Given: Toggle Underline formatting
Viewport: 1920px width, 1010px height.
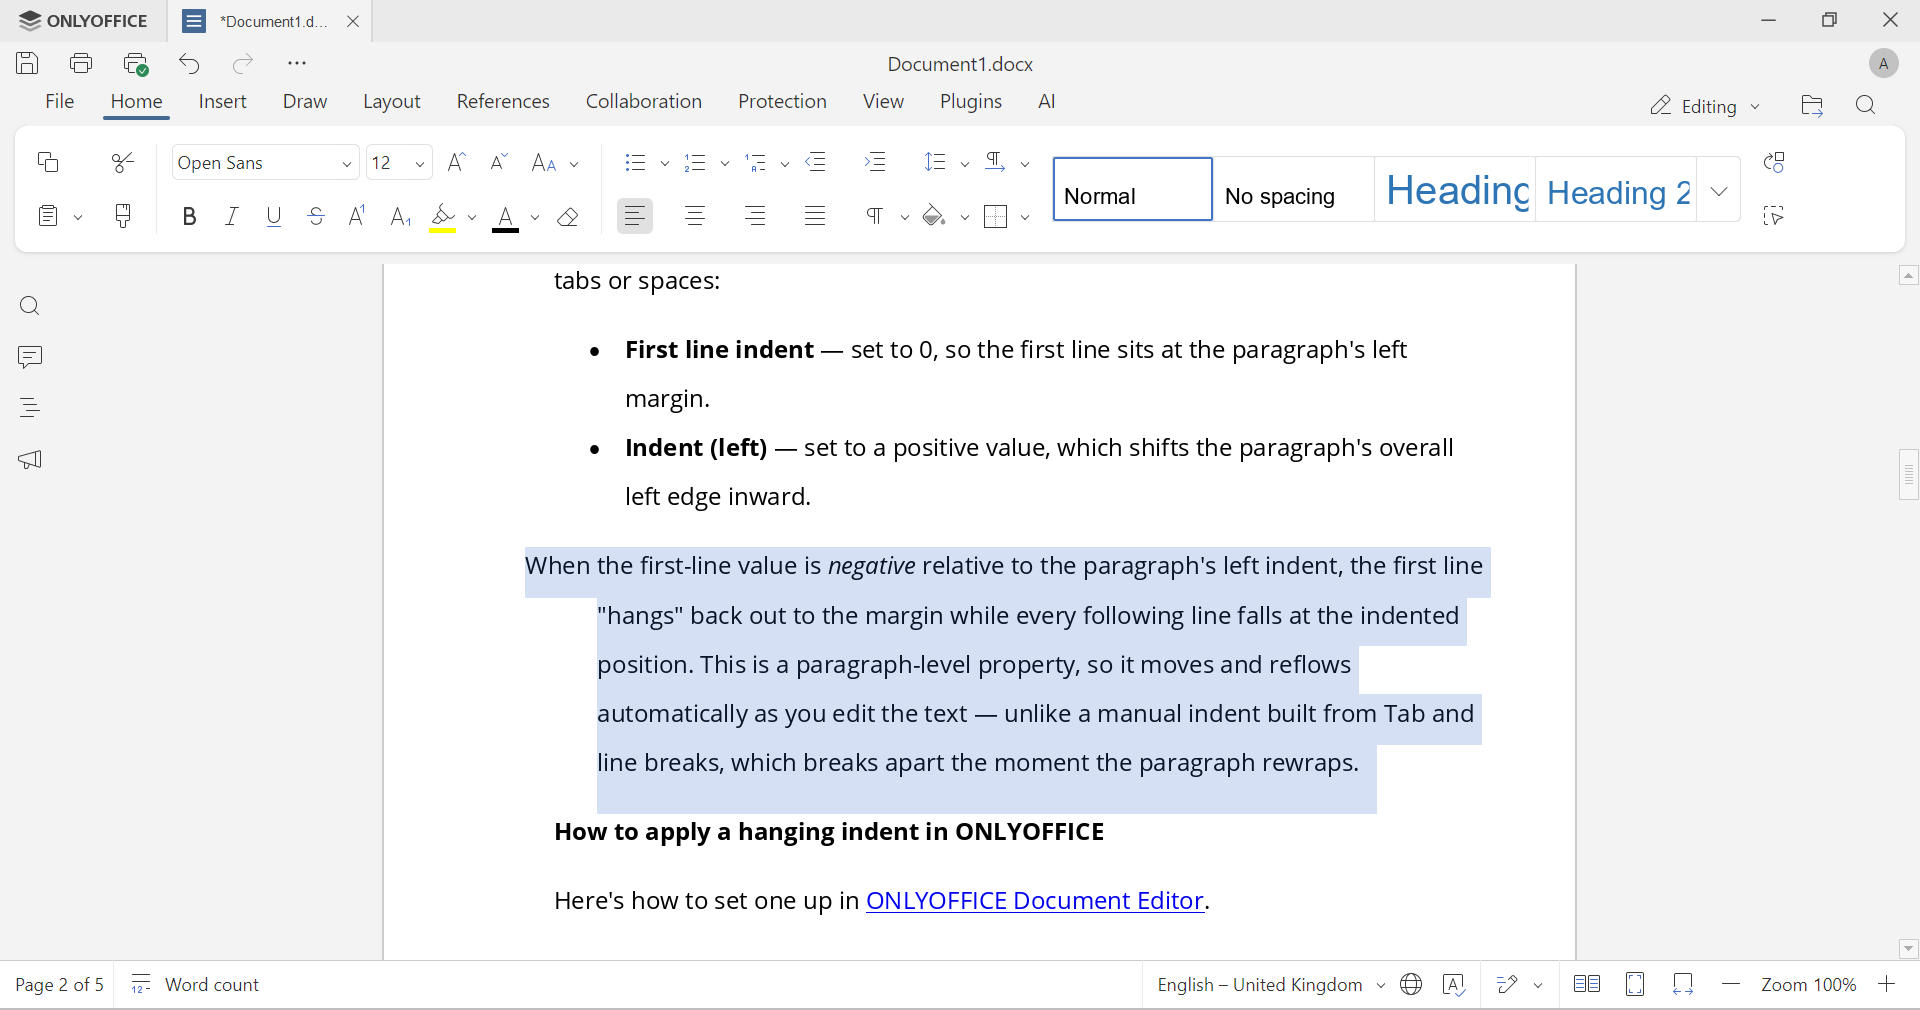Looking at the screenshot, I should [x=274, y=217].
